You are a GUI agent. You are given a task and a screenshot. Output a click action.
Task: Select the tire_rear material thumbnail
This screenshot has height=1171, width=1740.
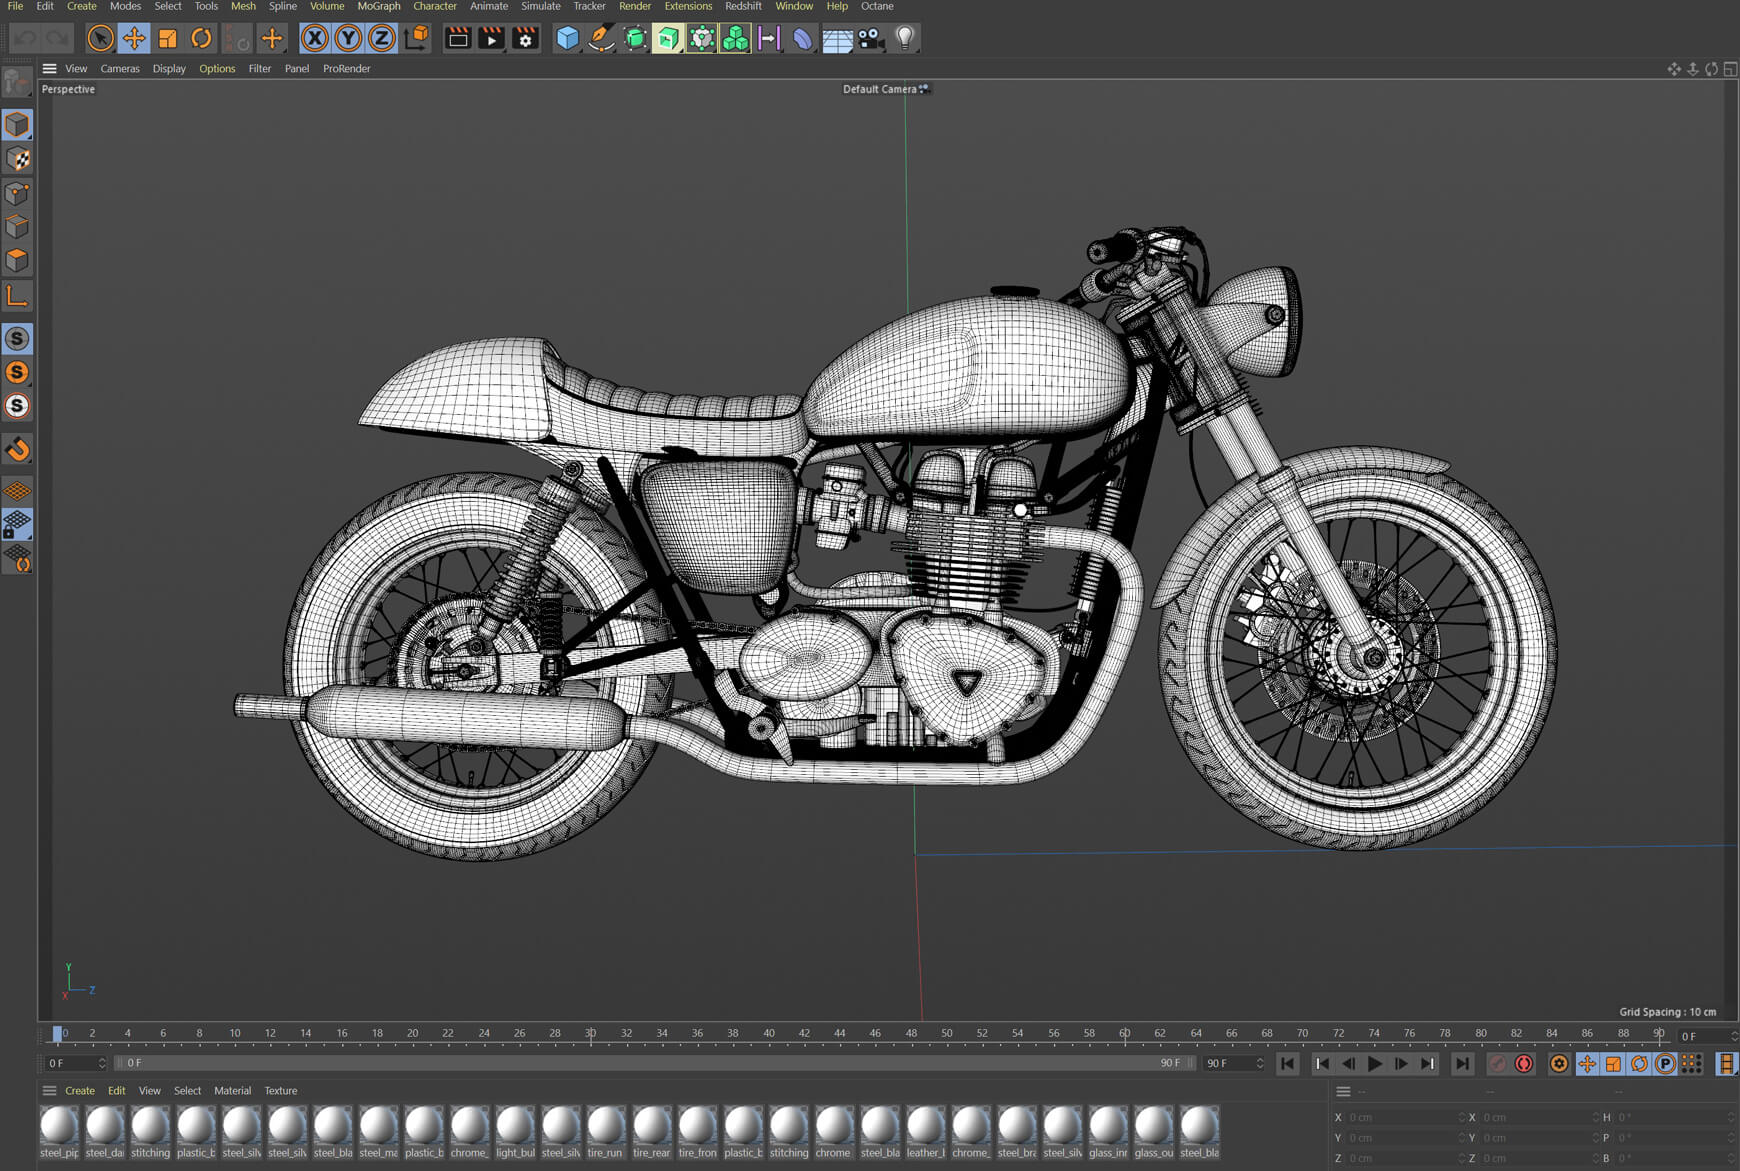tap(651, 1132)
